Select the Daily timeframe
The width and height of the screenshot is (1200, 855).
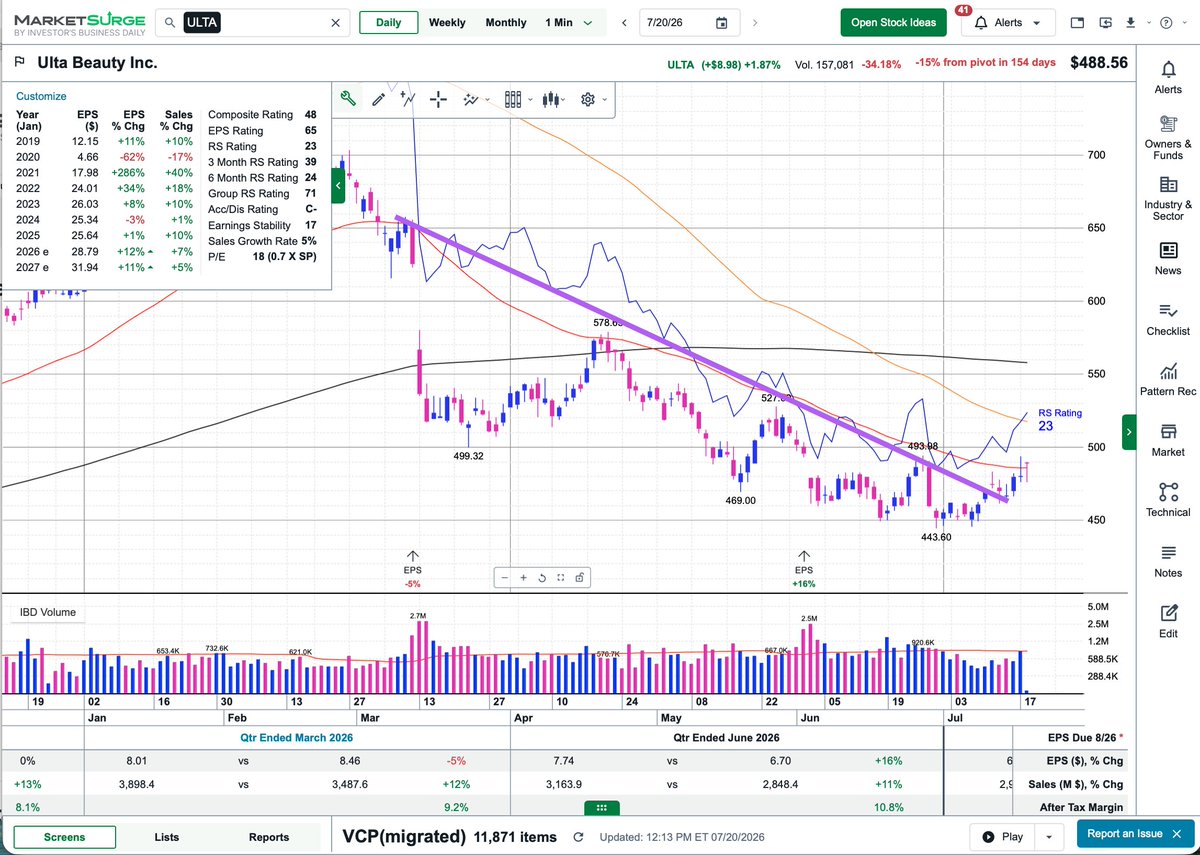388,22
